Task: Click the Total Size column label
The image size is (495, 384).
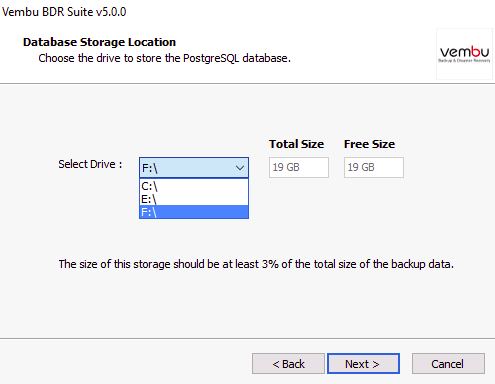Action: [296, 144]
